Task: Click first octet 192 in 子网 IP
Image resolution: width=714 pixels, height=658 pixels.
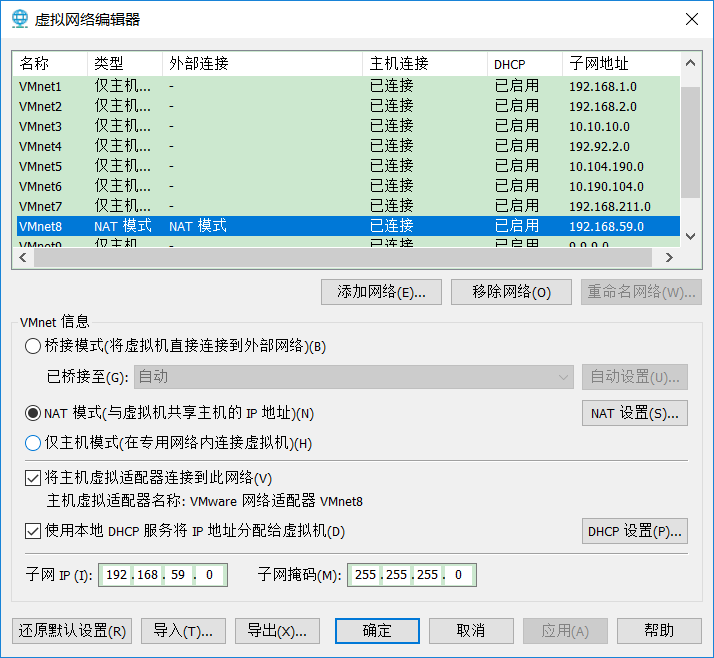Action: pyautogui.click(x=117, y=575)
